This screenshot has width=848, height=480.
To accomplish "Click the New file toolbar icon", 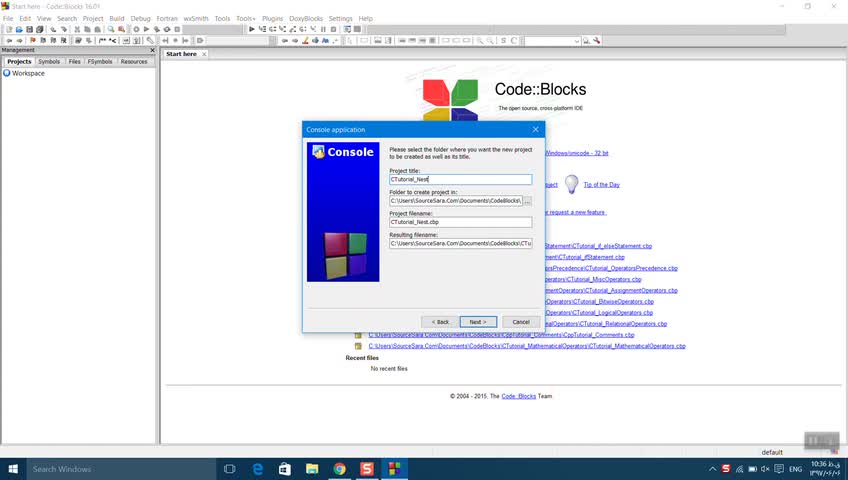I will [x=9, y=29].
